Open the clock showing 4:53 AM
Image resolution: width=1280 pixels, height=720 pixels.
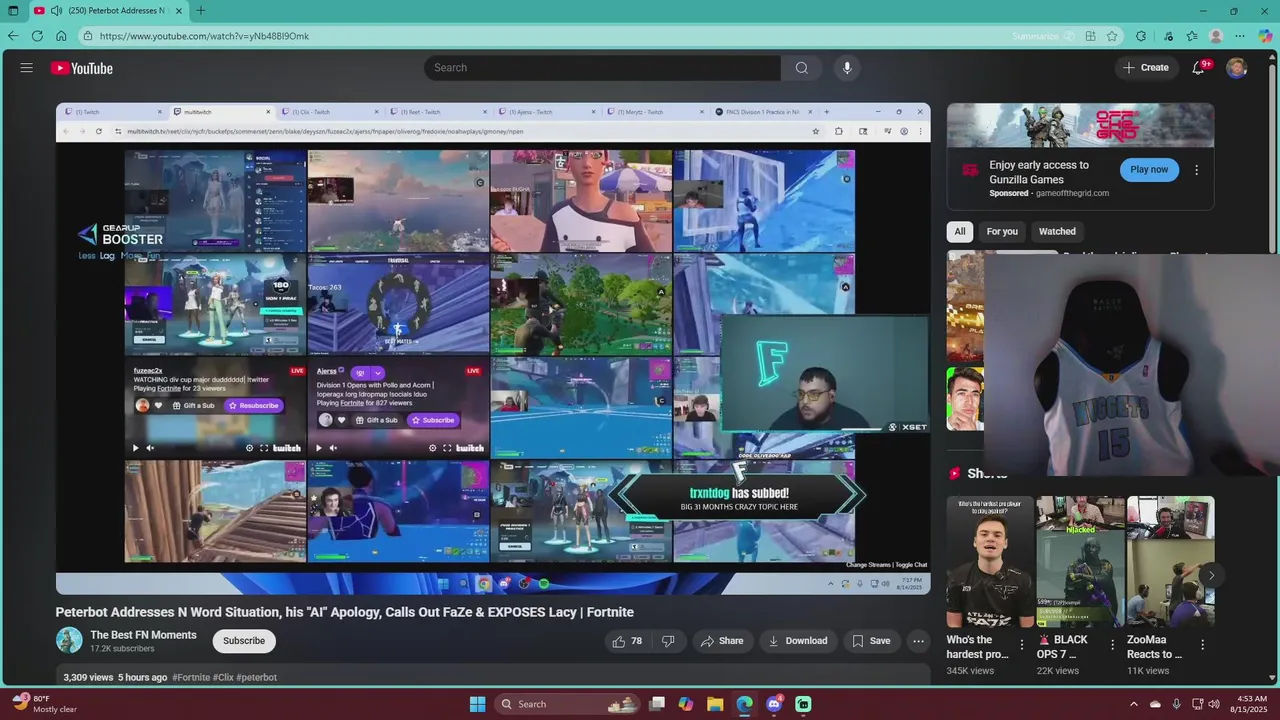[1248, 704]
